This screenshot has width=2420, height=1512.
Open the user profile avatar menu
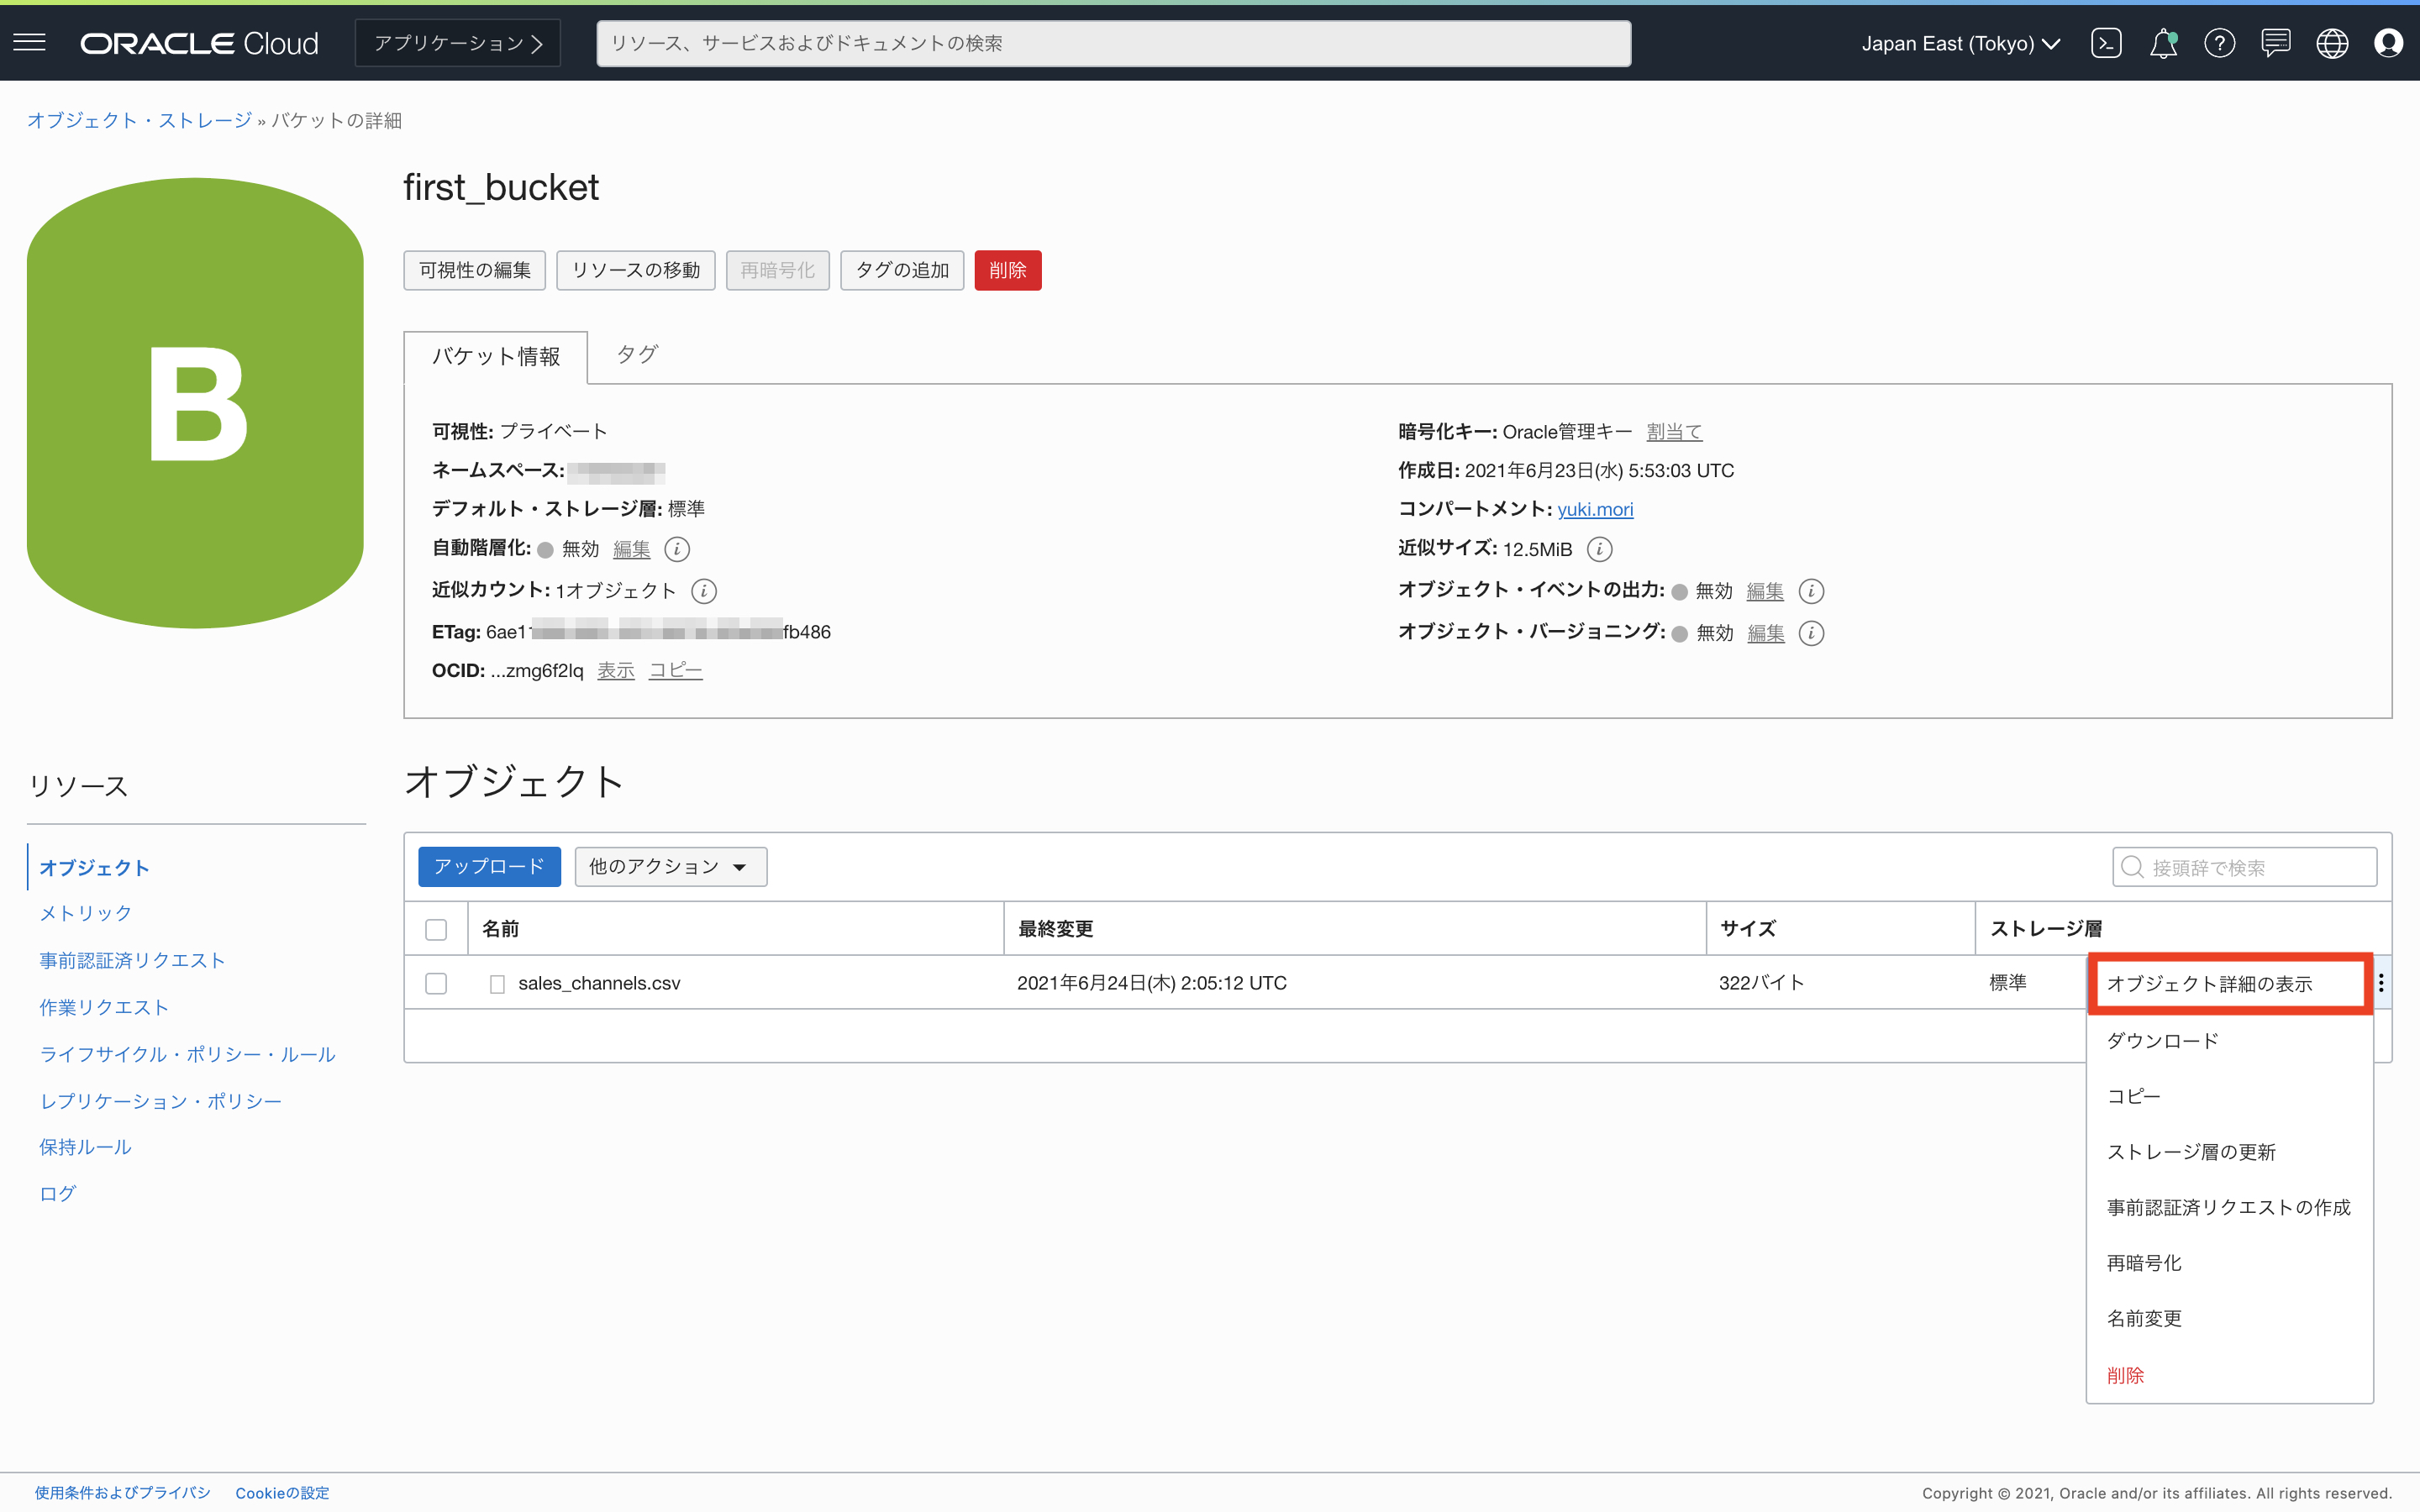pos(2388,43)
